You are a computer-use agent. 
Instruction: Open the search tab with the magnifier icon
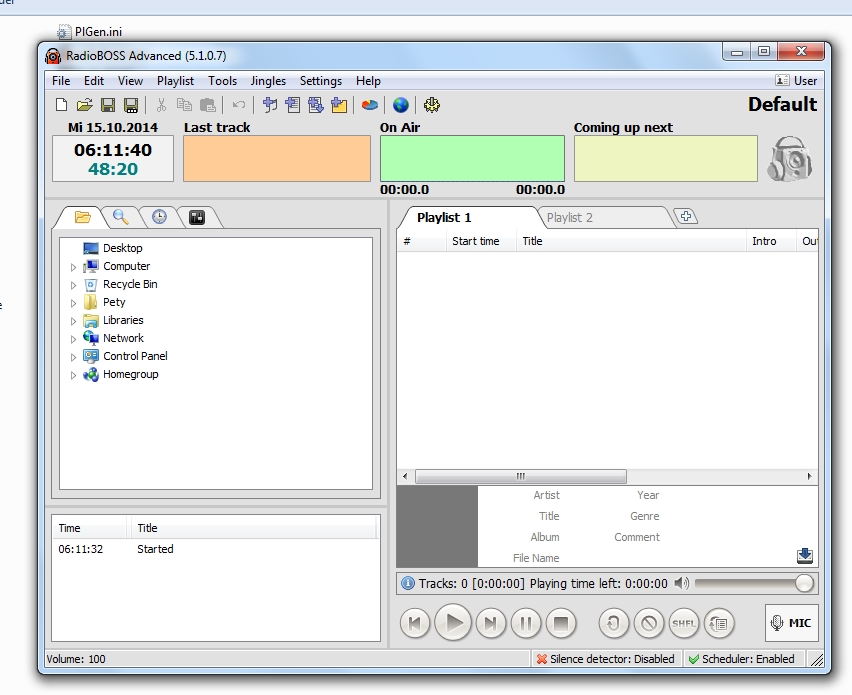pos(121,217)
